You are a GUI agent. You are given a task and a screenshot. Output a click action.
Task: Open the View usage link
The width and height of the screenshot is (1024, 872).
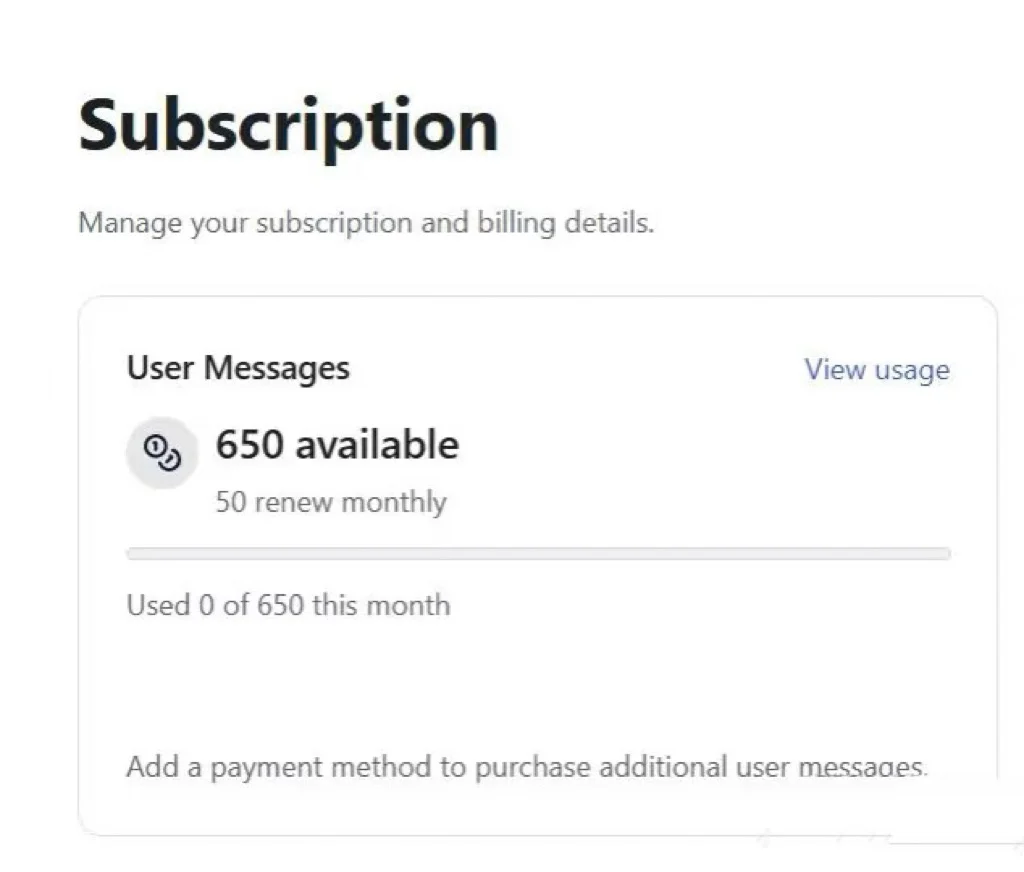(x=876, y=370)
